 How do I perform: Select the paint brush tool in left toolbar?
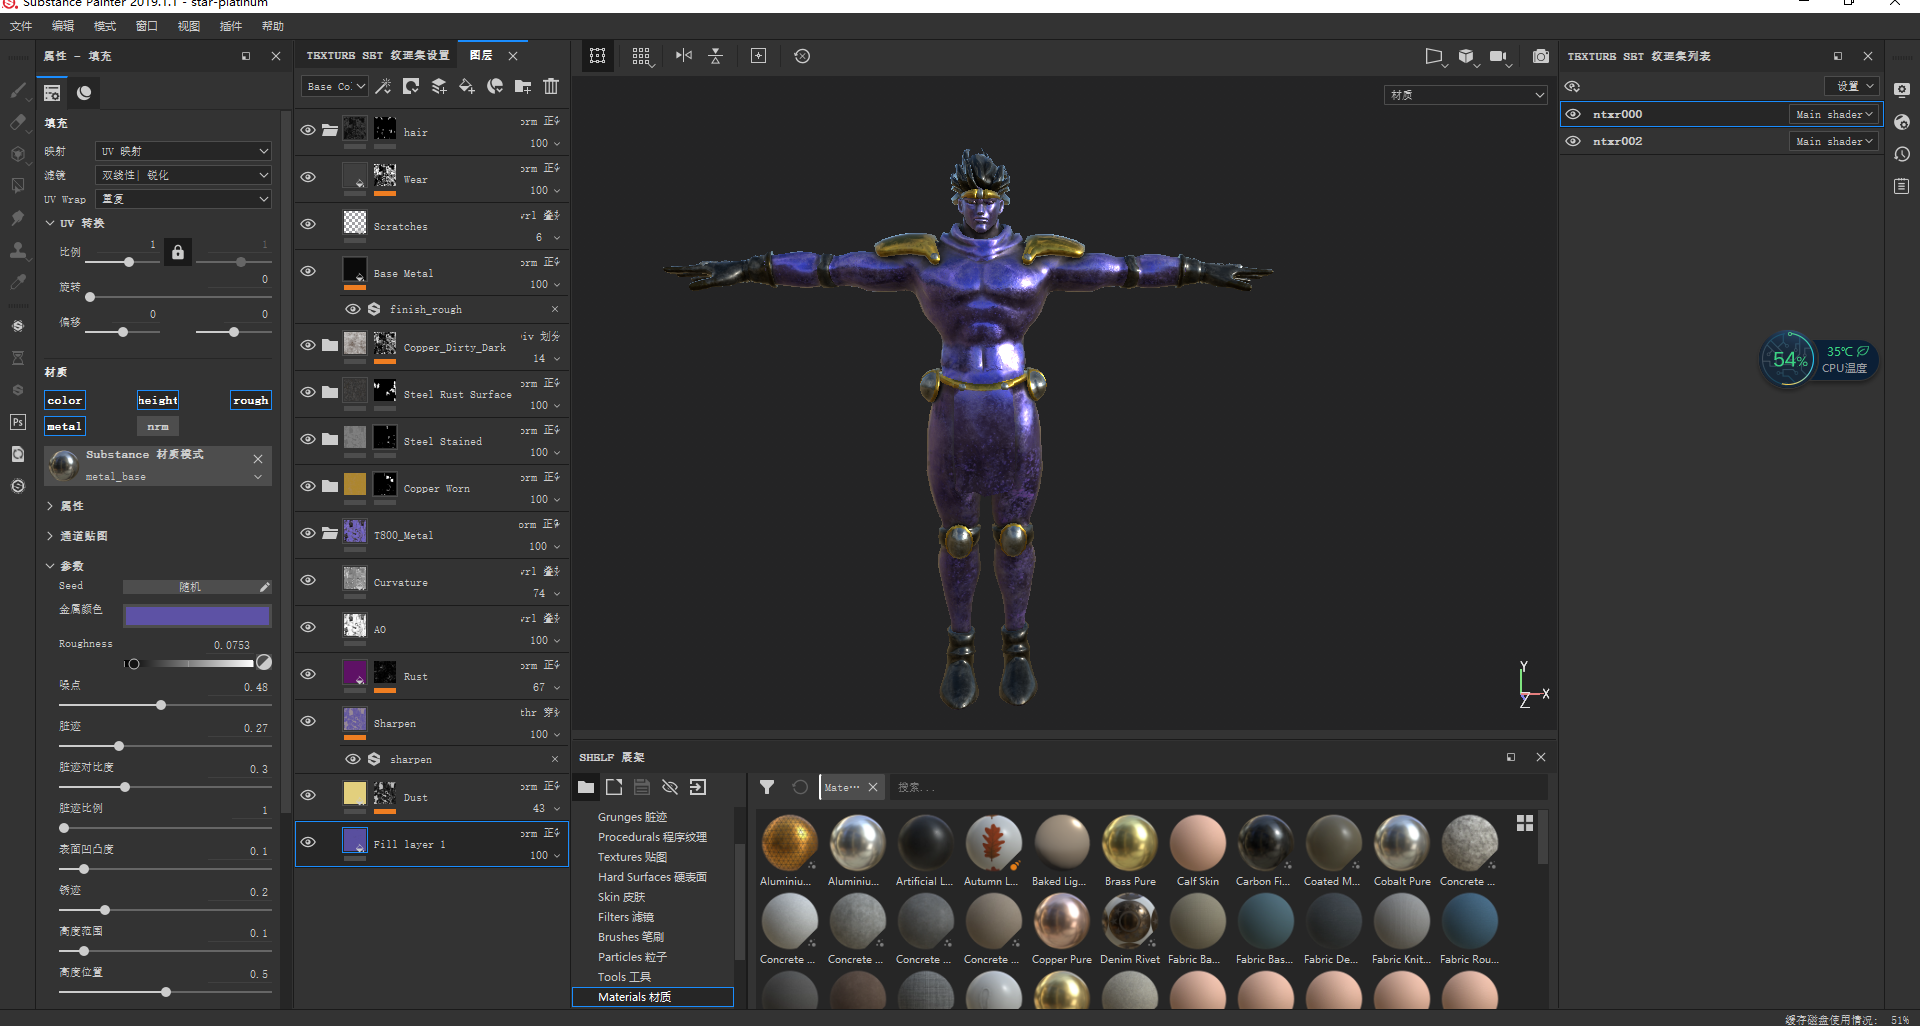pyautogui.click(x=18, y=90)
